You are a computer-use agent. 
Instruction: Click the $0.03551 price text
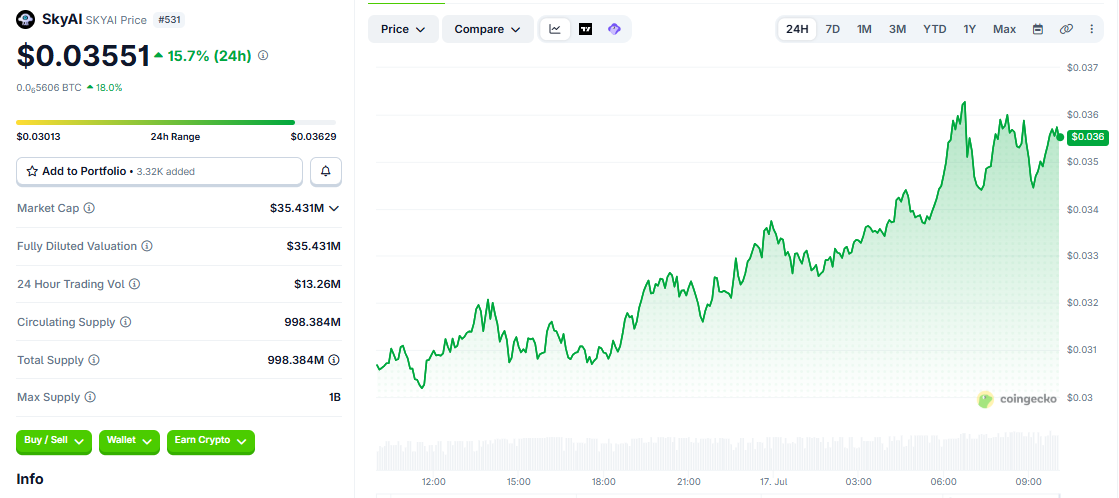point(83,56)
